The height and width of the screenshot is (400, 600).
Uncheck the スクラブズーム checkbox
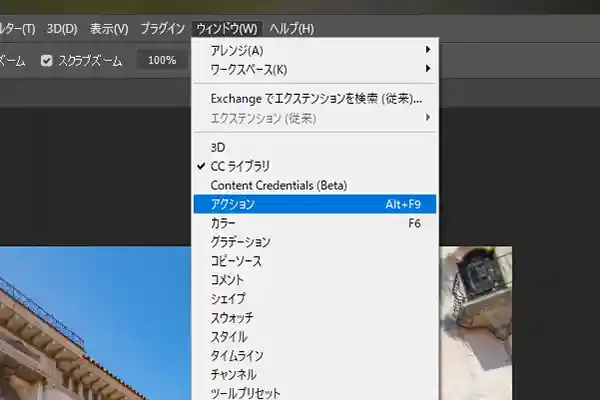46,60
